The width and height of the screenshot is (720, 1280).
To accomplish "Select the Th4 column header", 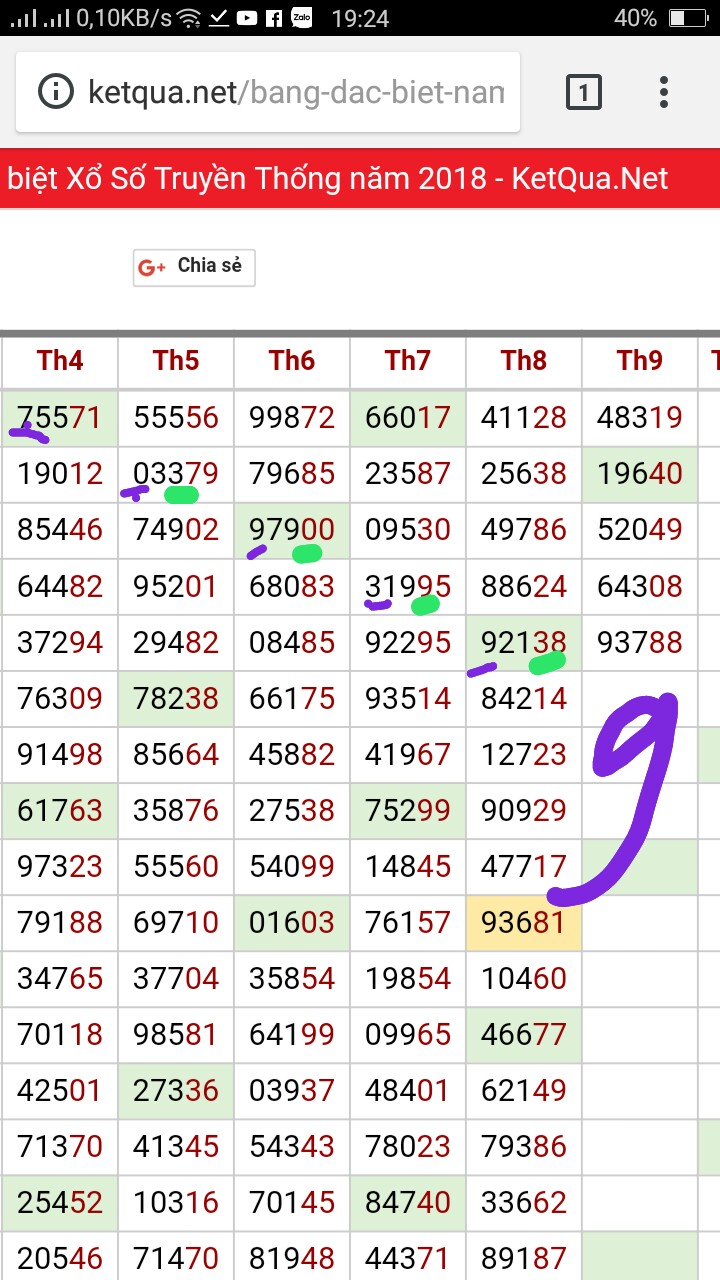I will (x=60, y=361).
